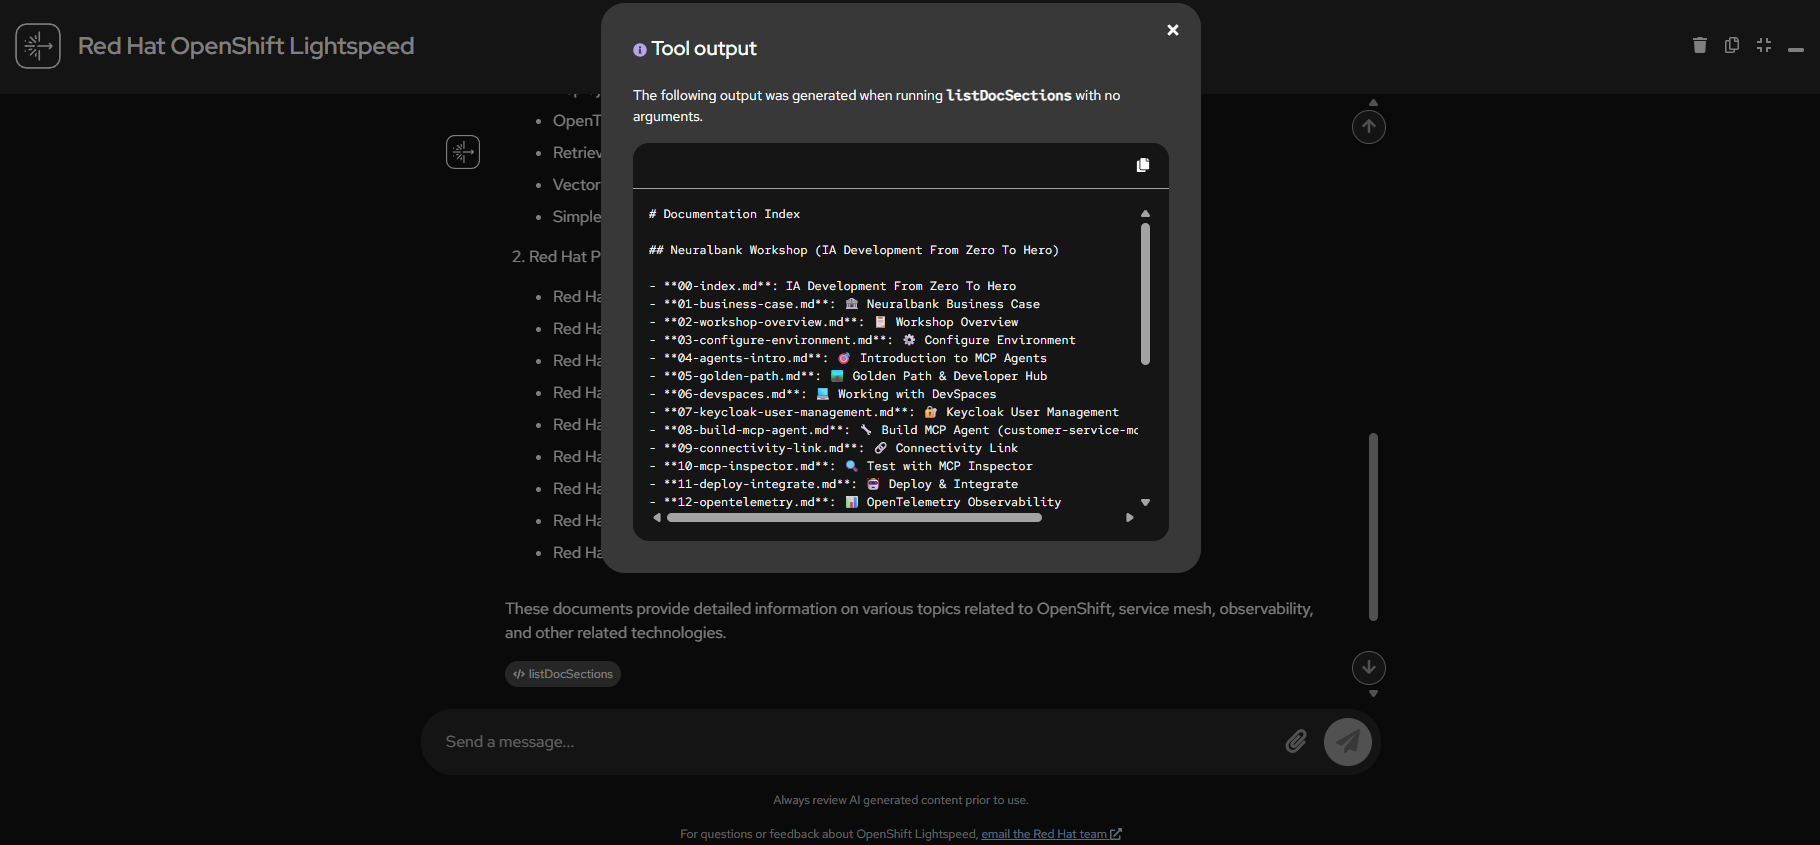Clear chat history with trash icon

click(x=1700, y=45)
